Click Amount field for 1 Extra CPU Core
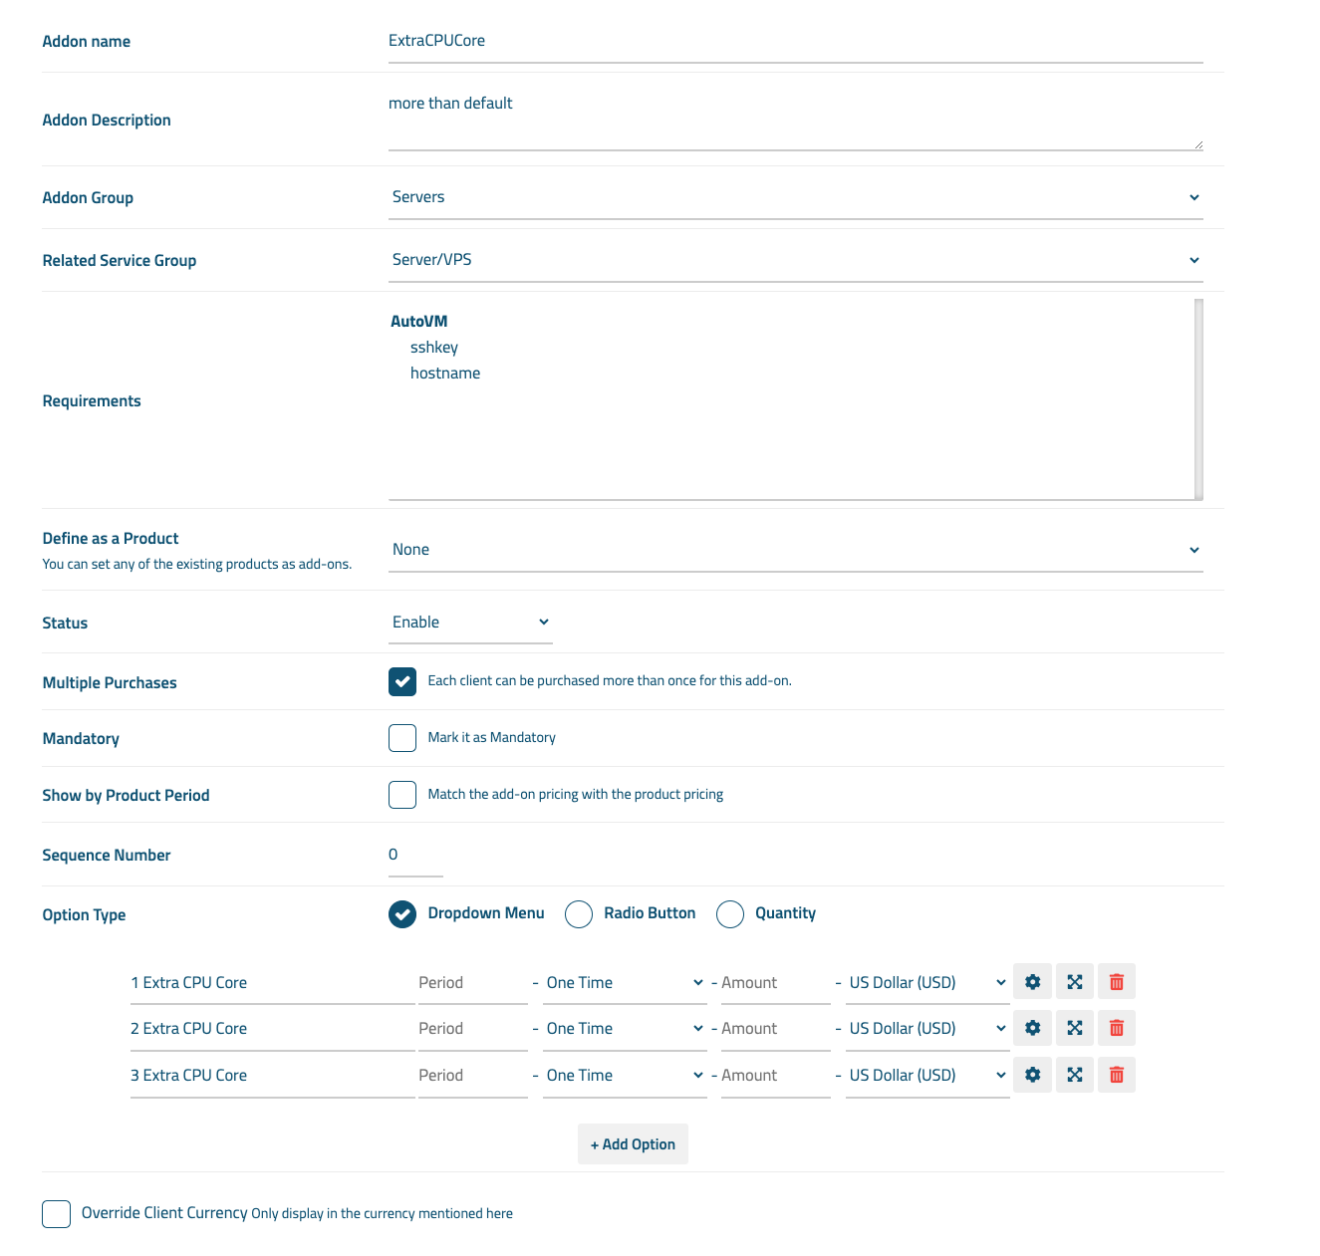This screenshot has width=1320, height=1256. coord(775,983)
